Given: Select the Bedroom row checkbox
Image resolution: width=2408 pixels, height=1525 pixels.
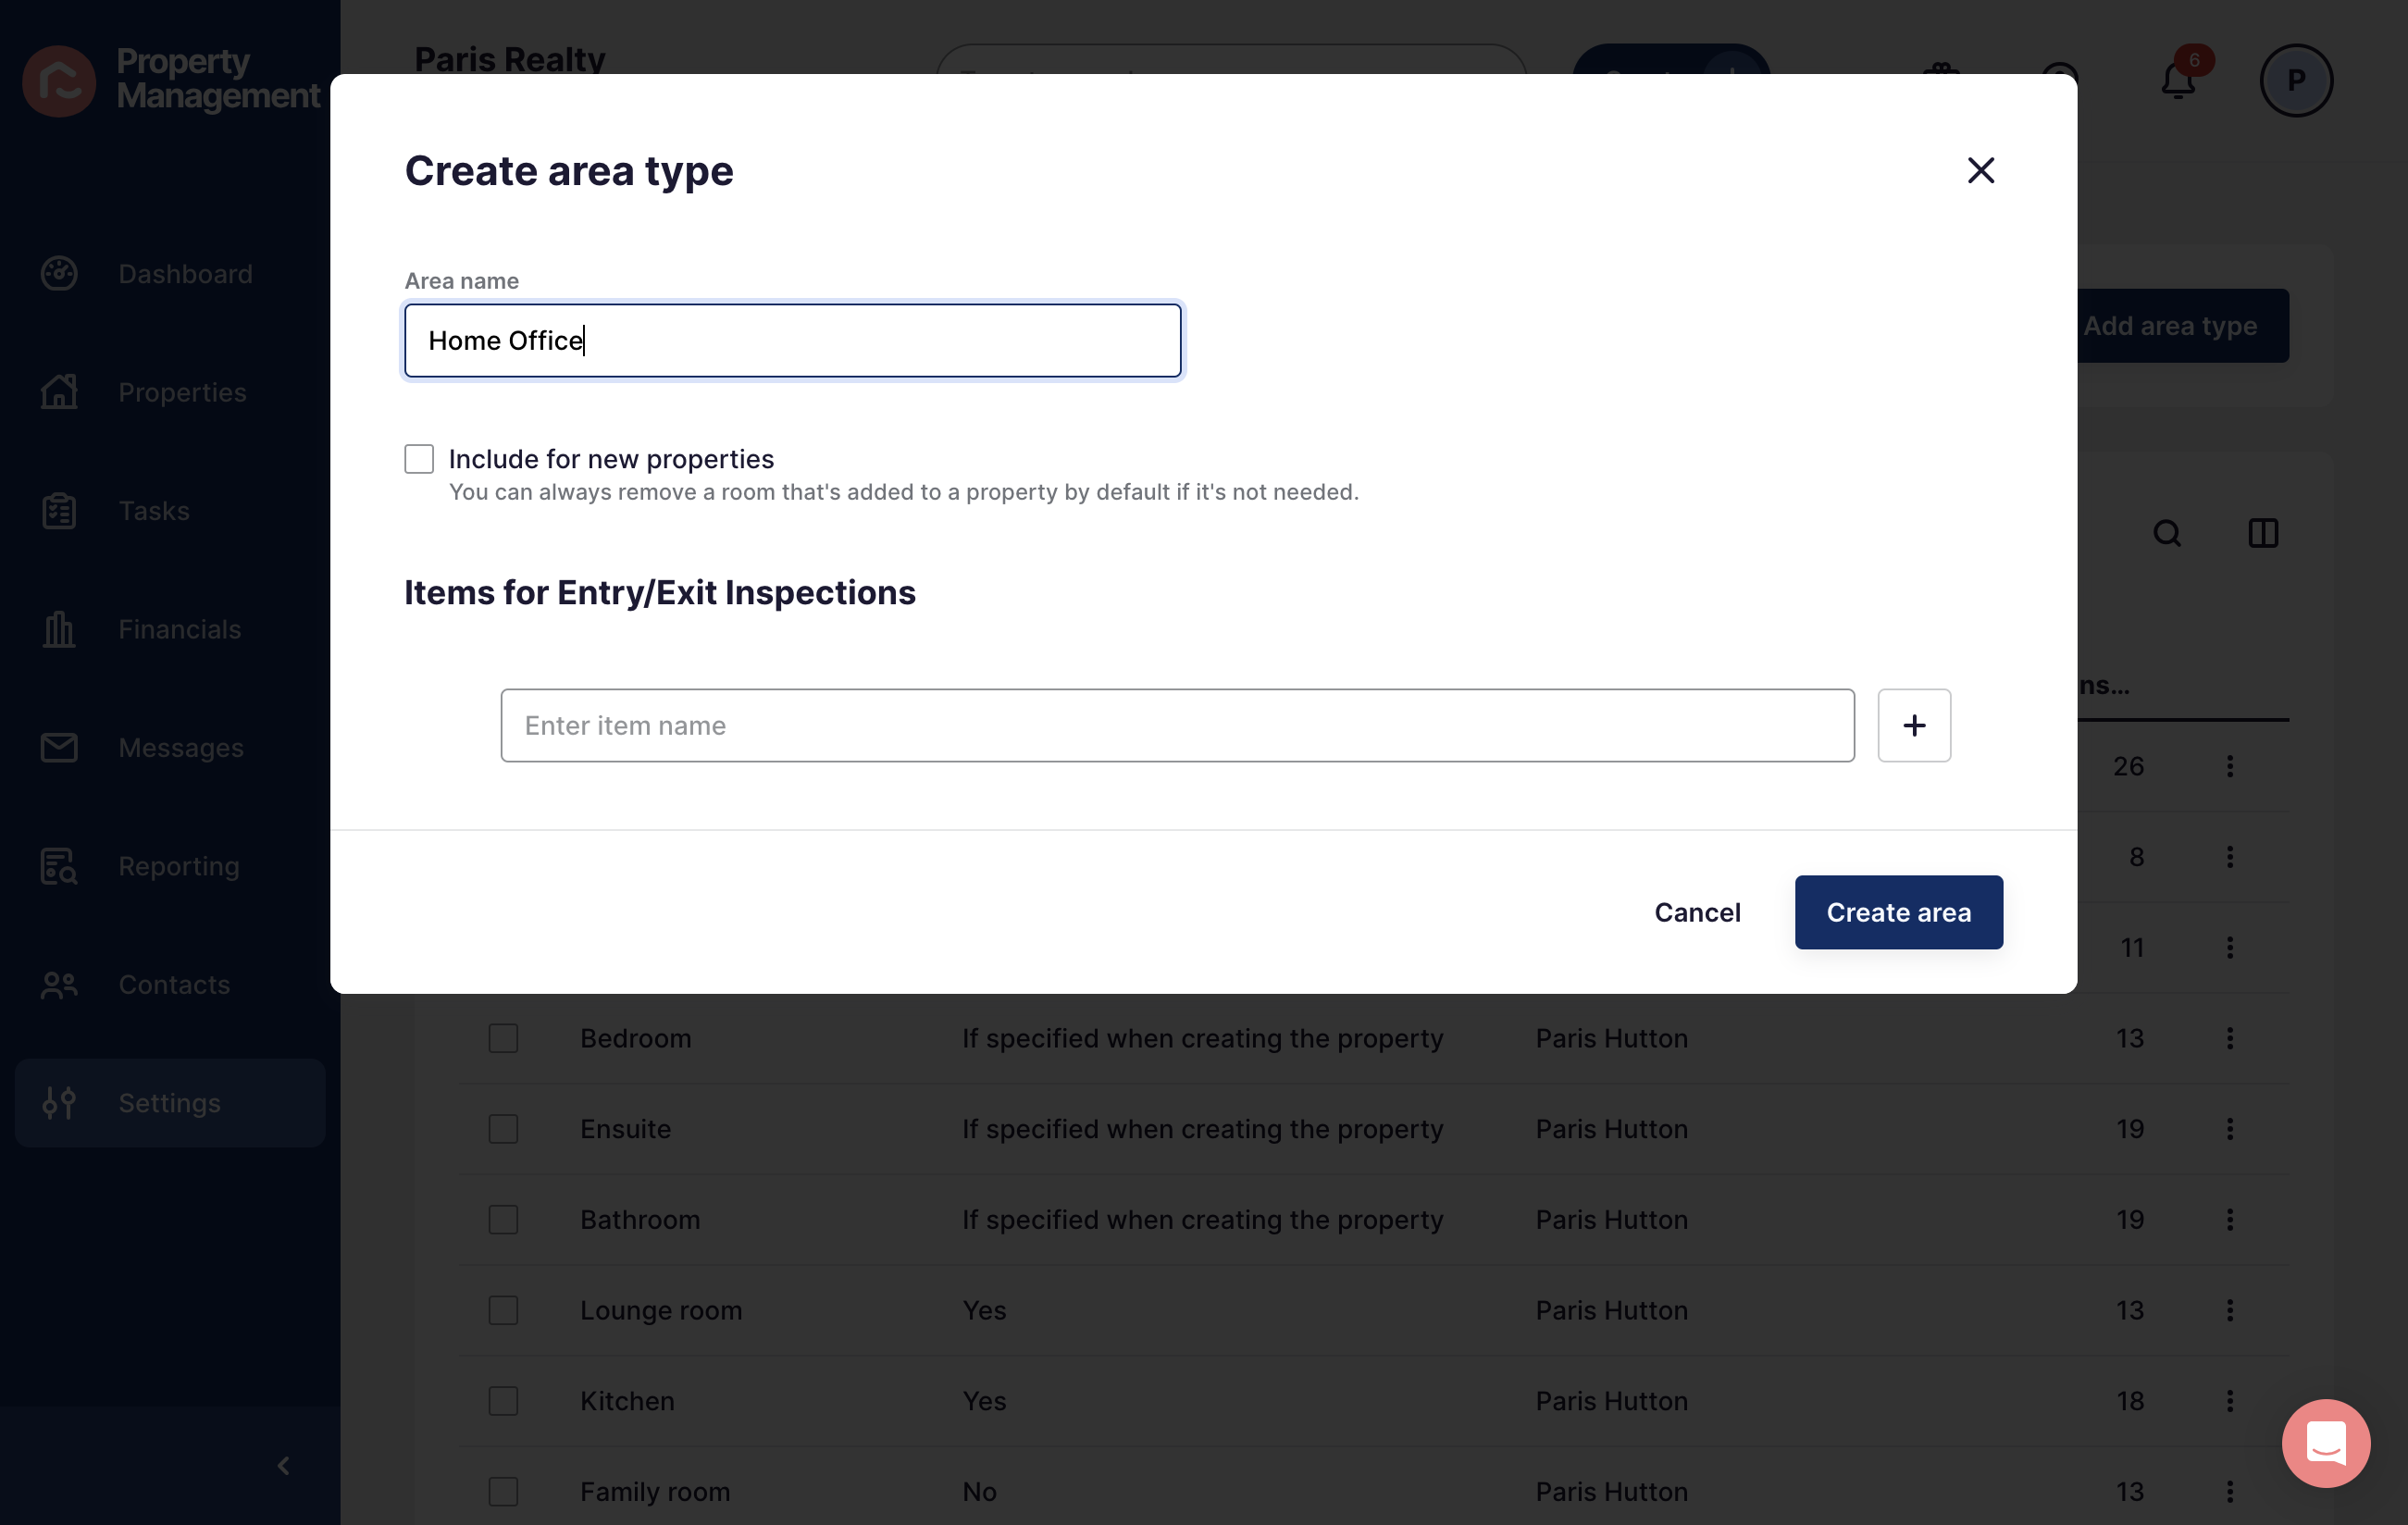Looking at the screenshot, I should (503, 1038).
